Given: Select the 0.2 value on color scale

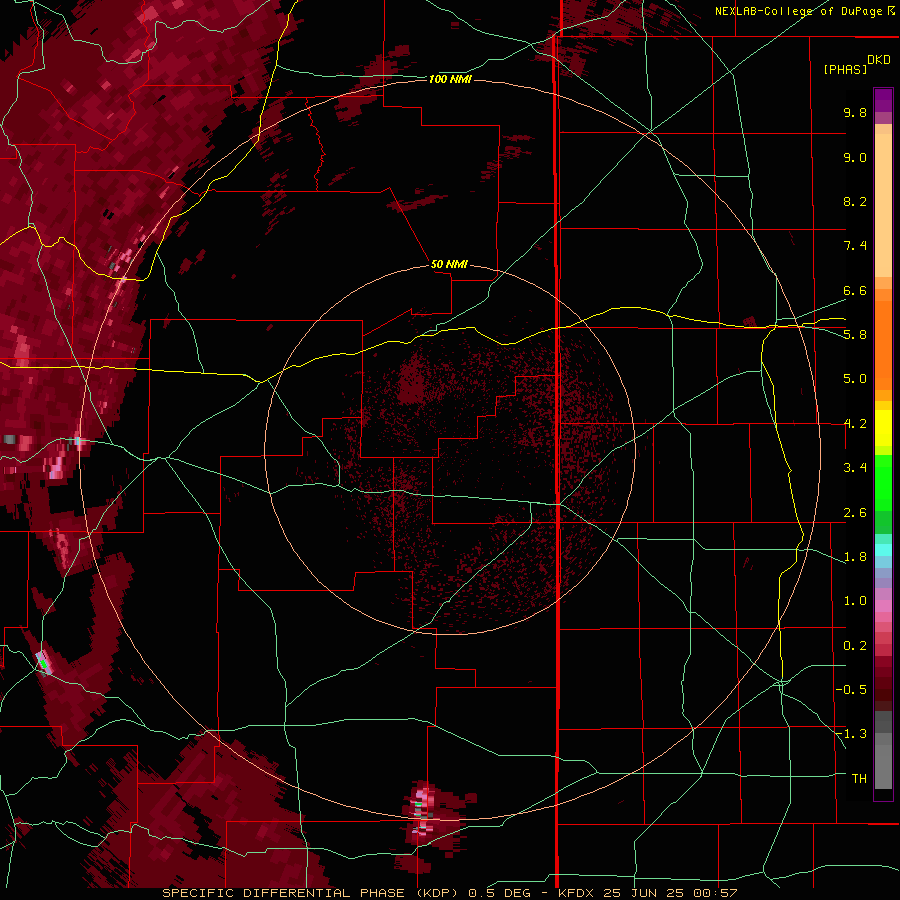Looking at the screenshot, I should tap(855, 646).
